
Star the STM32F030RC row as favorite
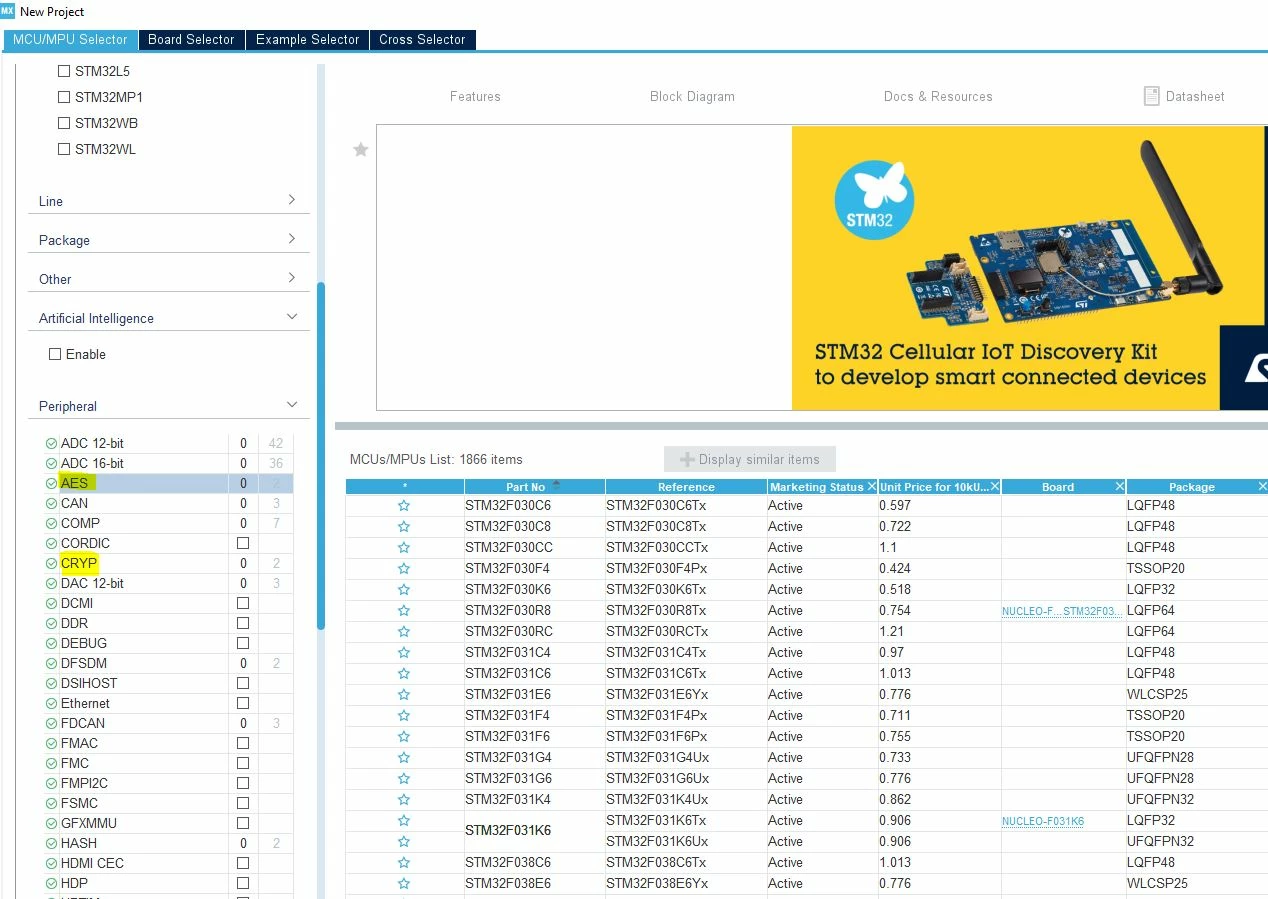tap(404, 632)
